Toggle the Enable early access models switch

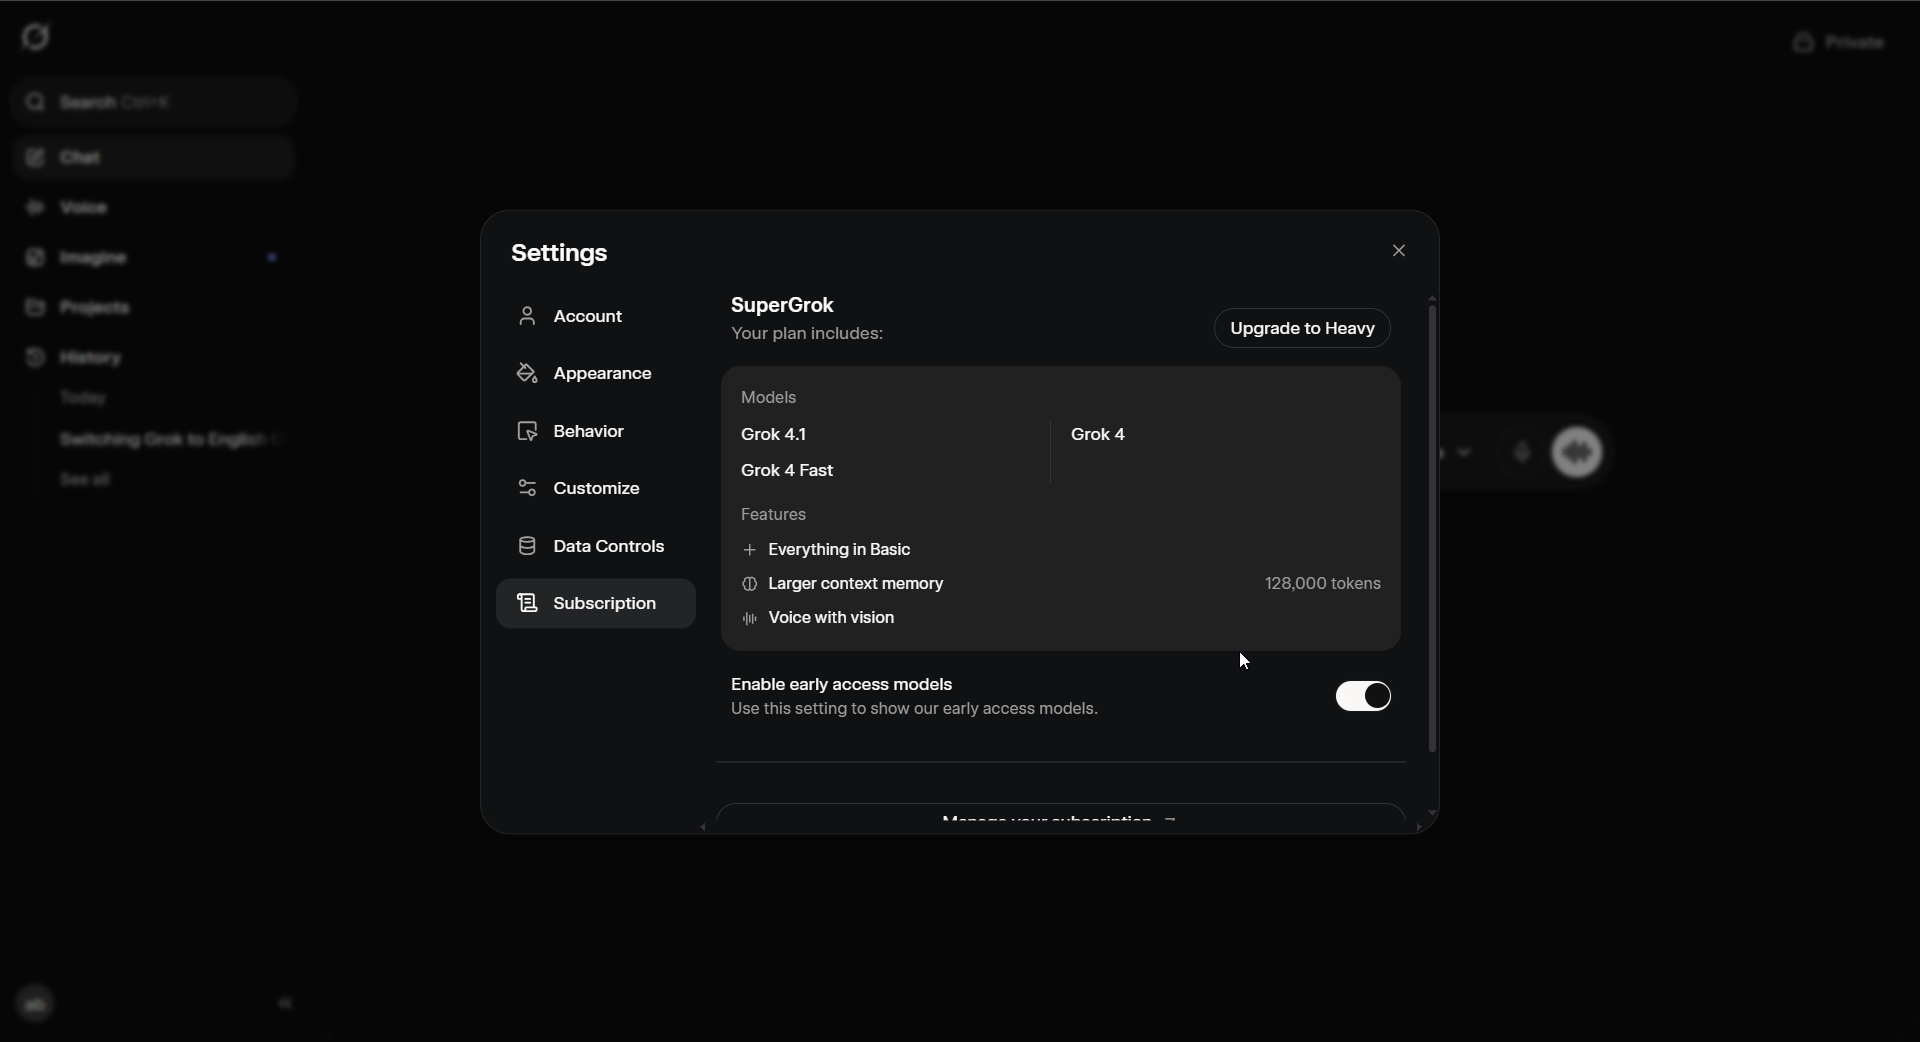coord(1362,697)
